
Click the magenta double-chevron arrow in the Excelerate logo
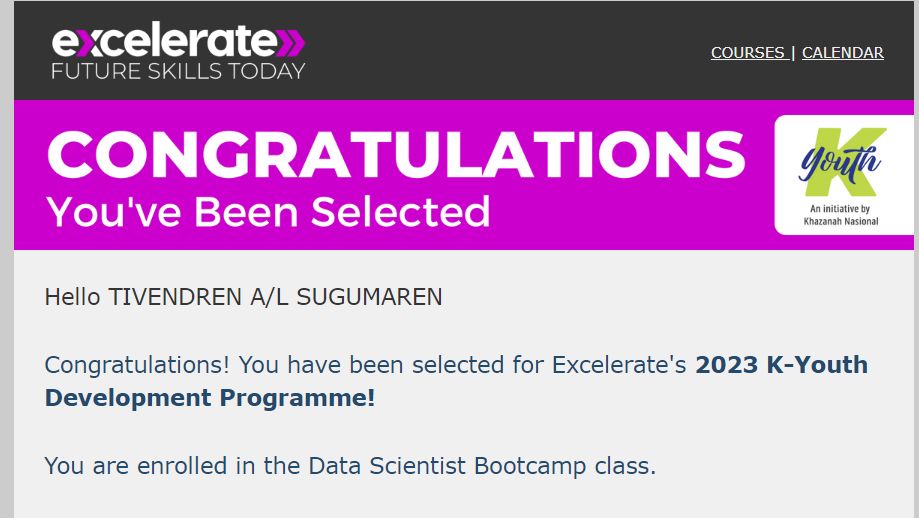click(x=291, y=43)
